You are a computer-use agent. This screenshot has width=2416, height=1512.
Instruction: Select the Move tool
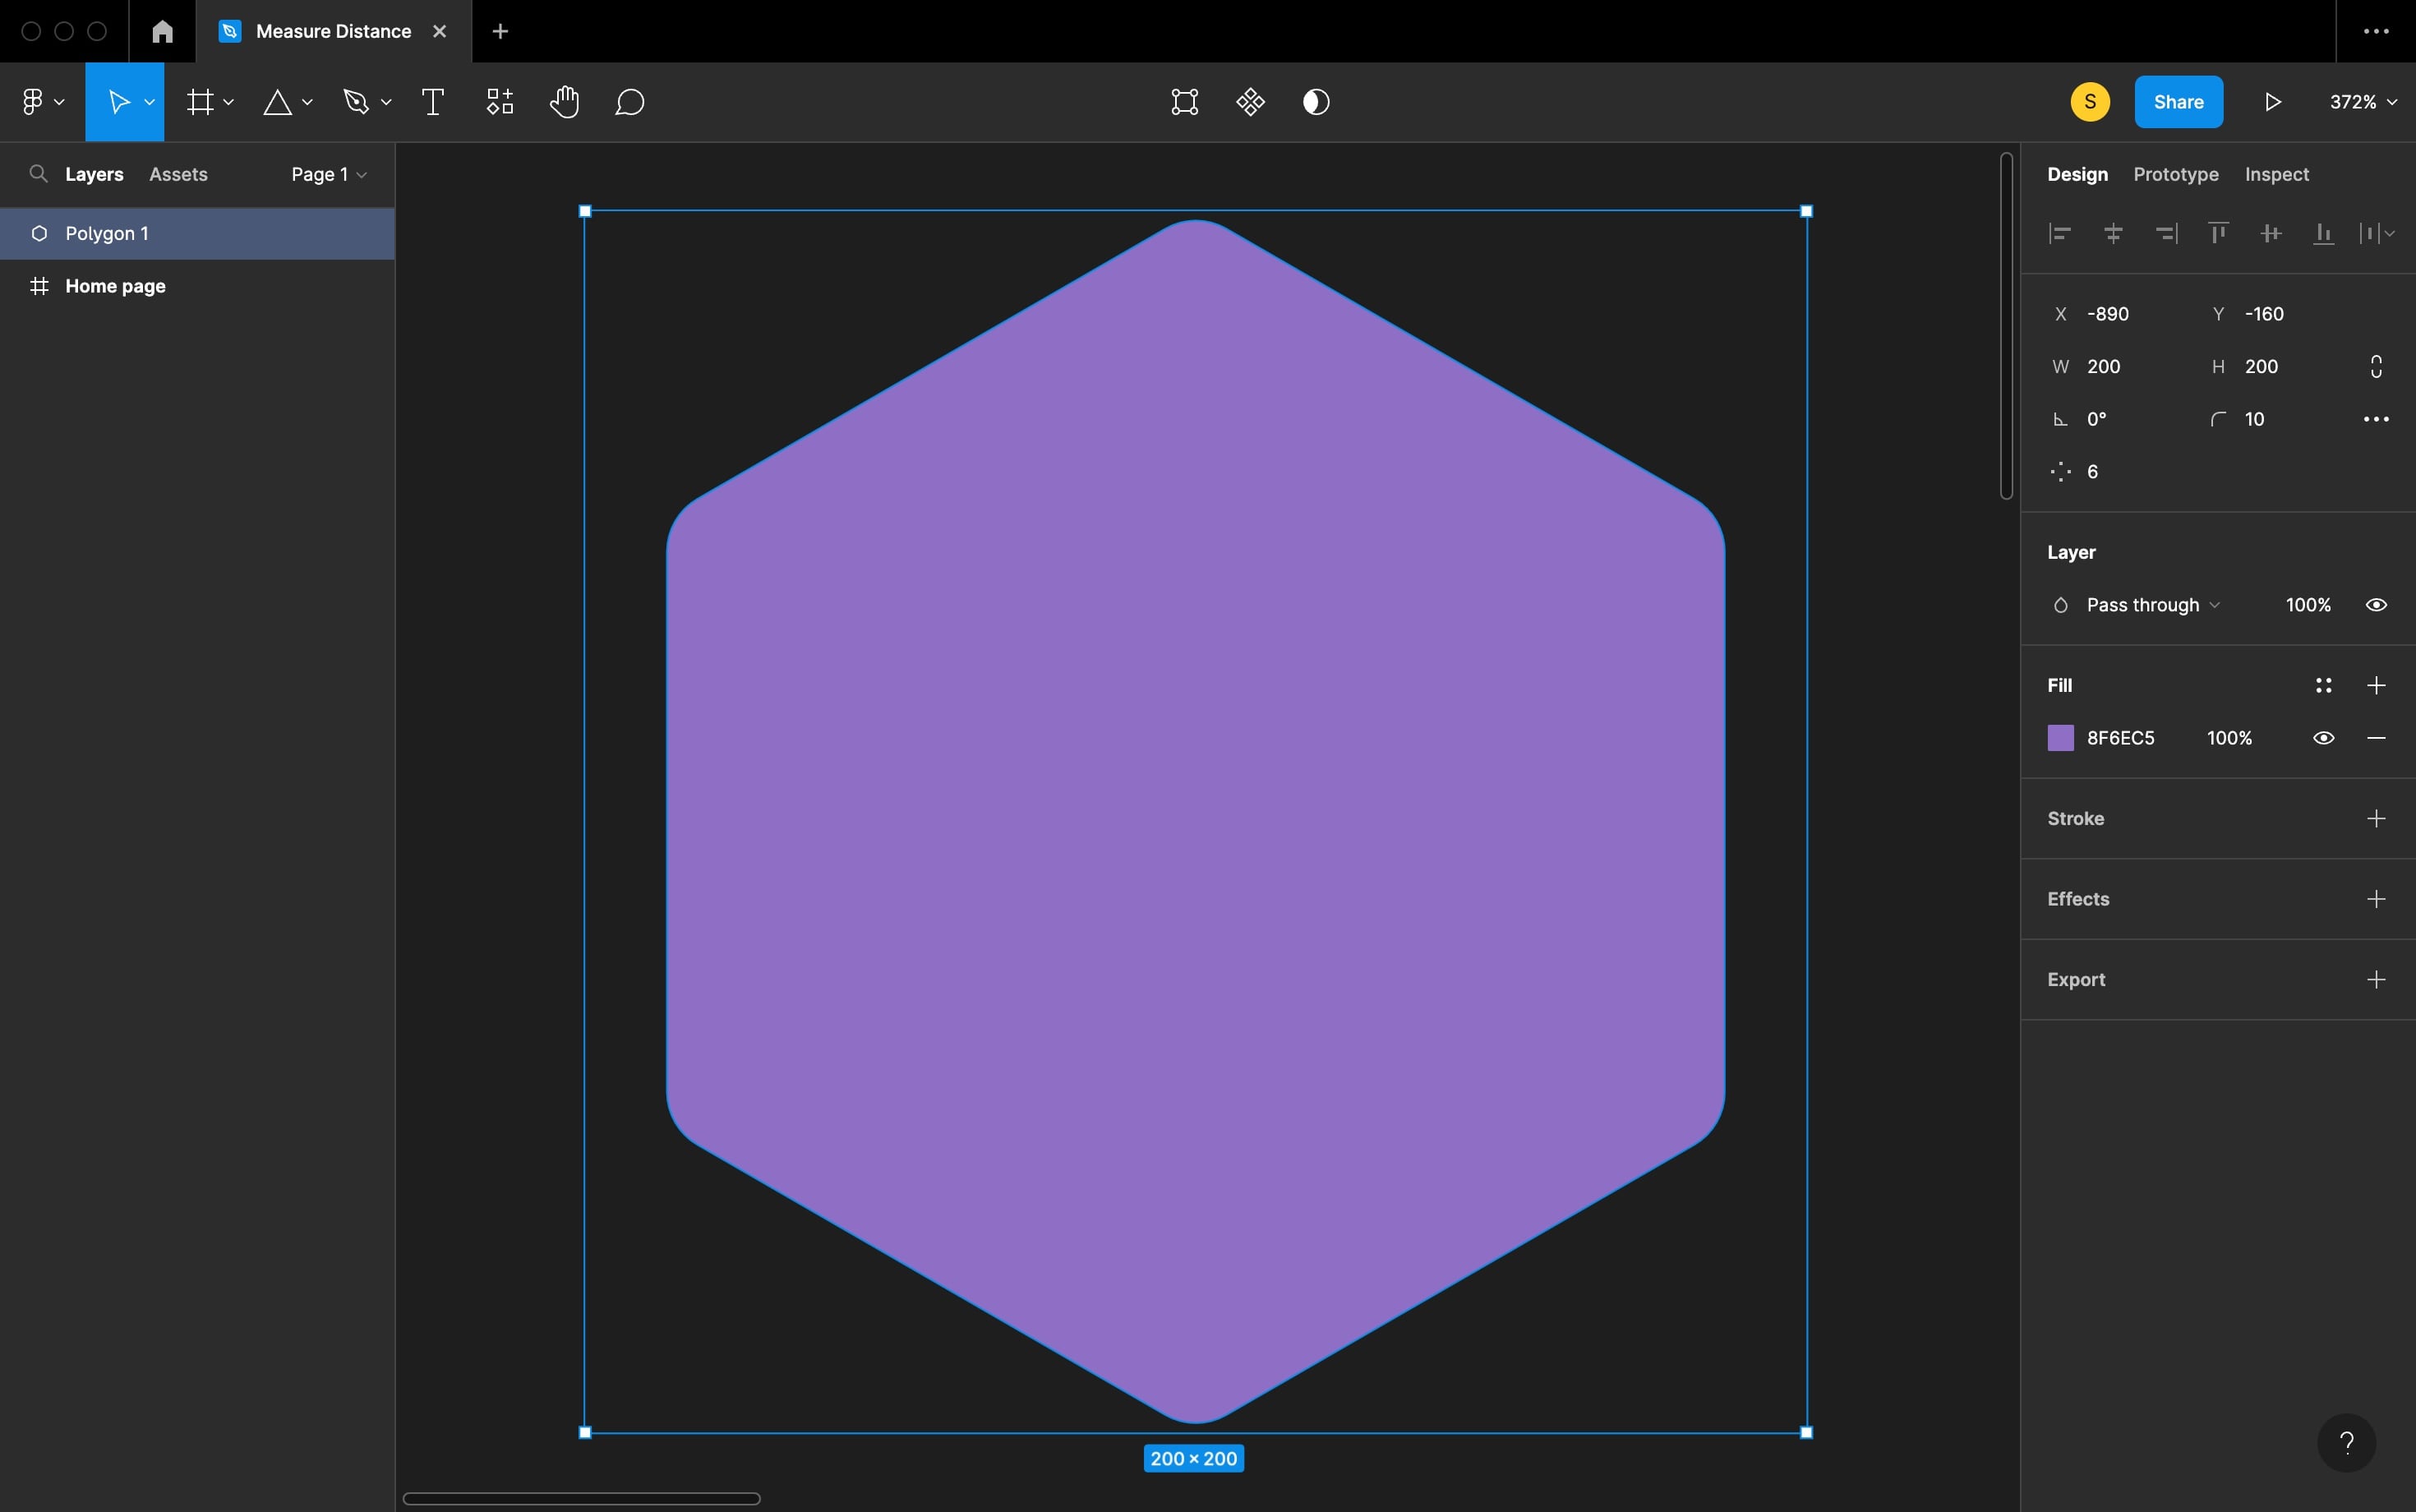click(119, 101)
